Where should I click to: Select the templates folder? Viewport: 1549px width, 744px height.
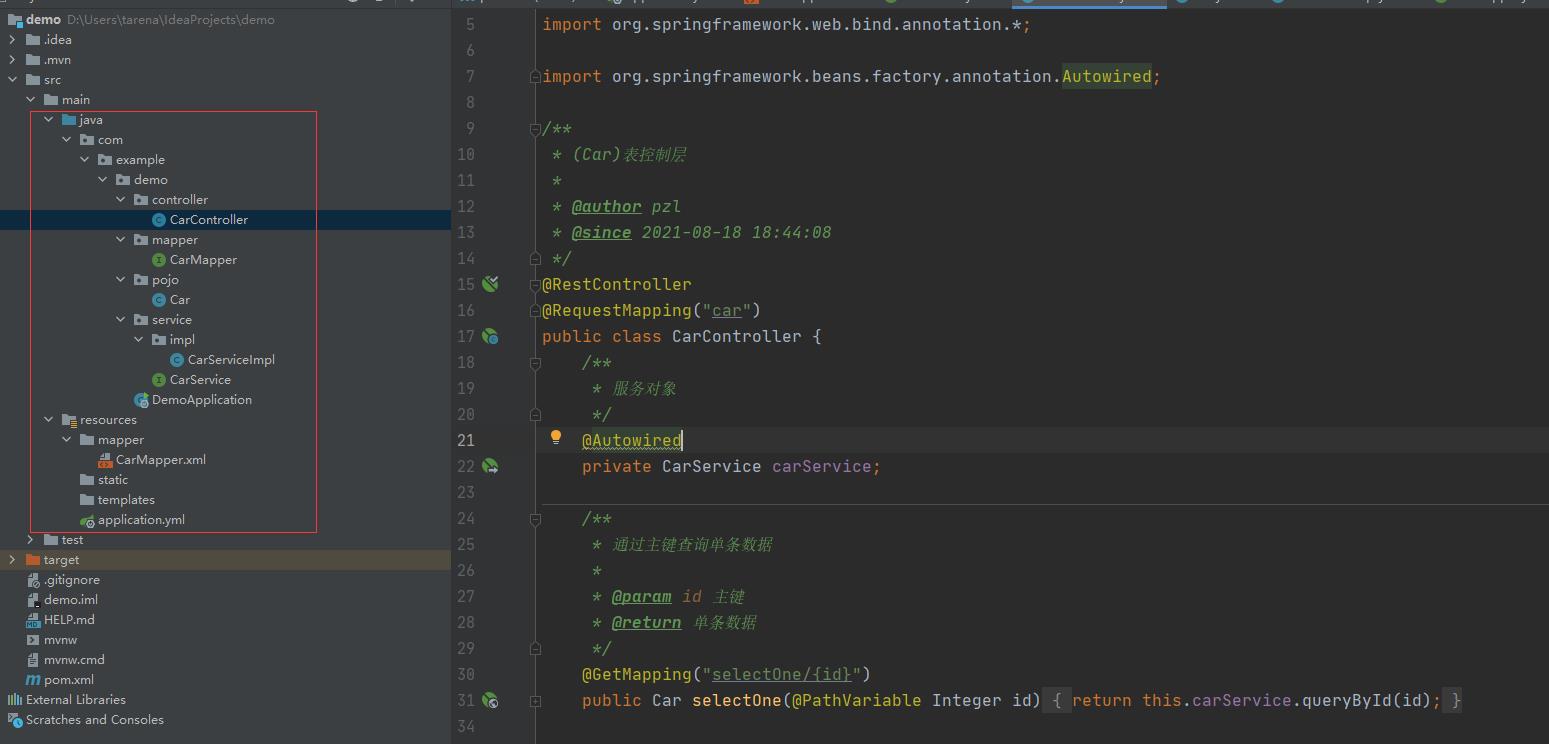225,500
